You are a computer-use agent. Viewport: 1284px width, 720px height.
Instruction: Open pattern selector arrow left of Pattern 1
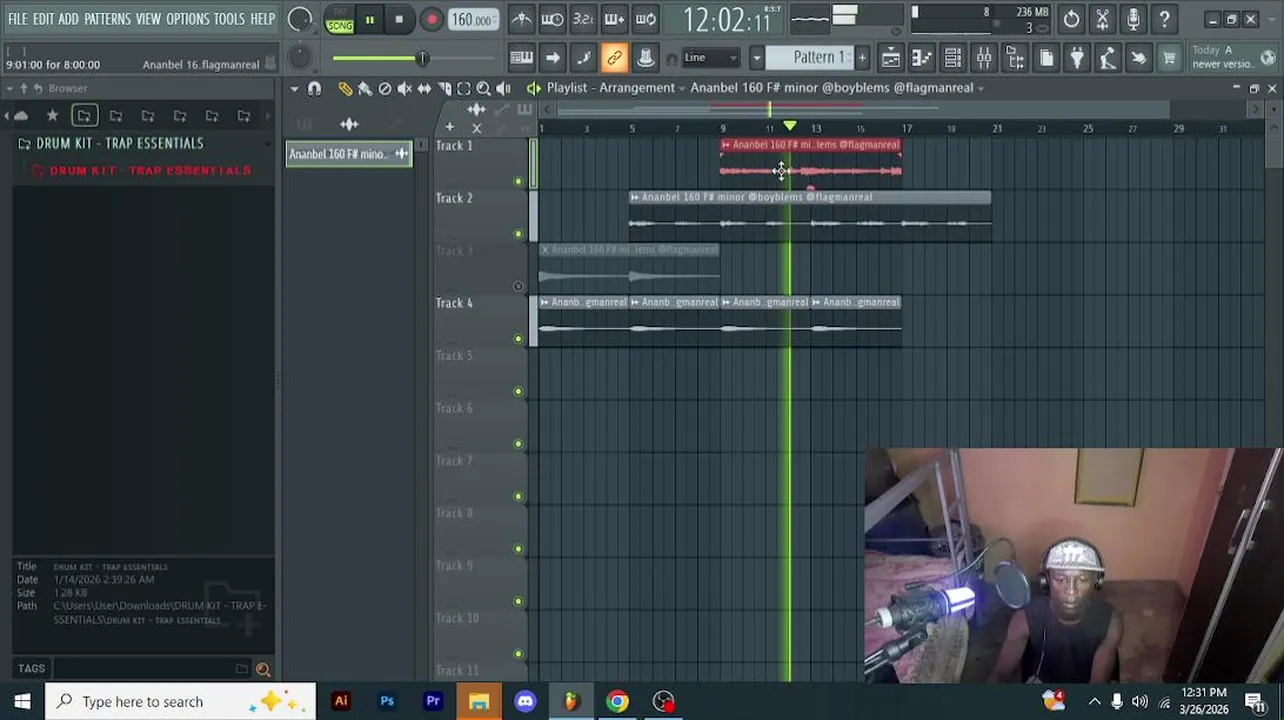[x=757, y=58]
